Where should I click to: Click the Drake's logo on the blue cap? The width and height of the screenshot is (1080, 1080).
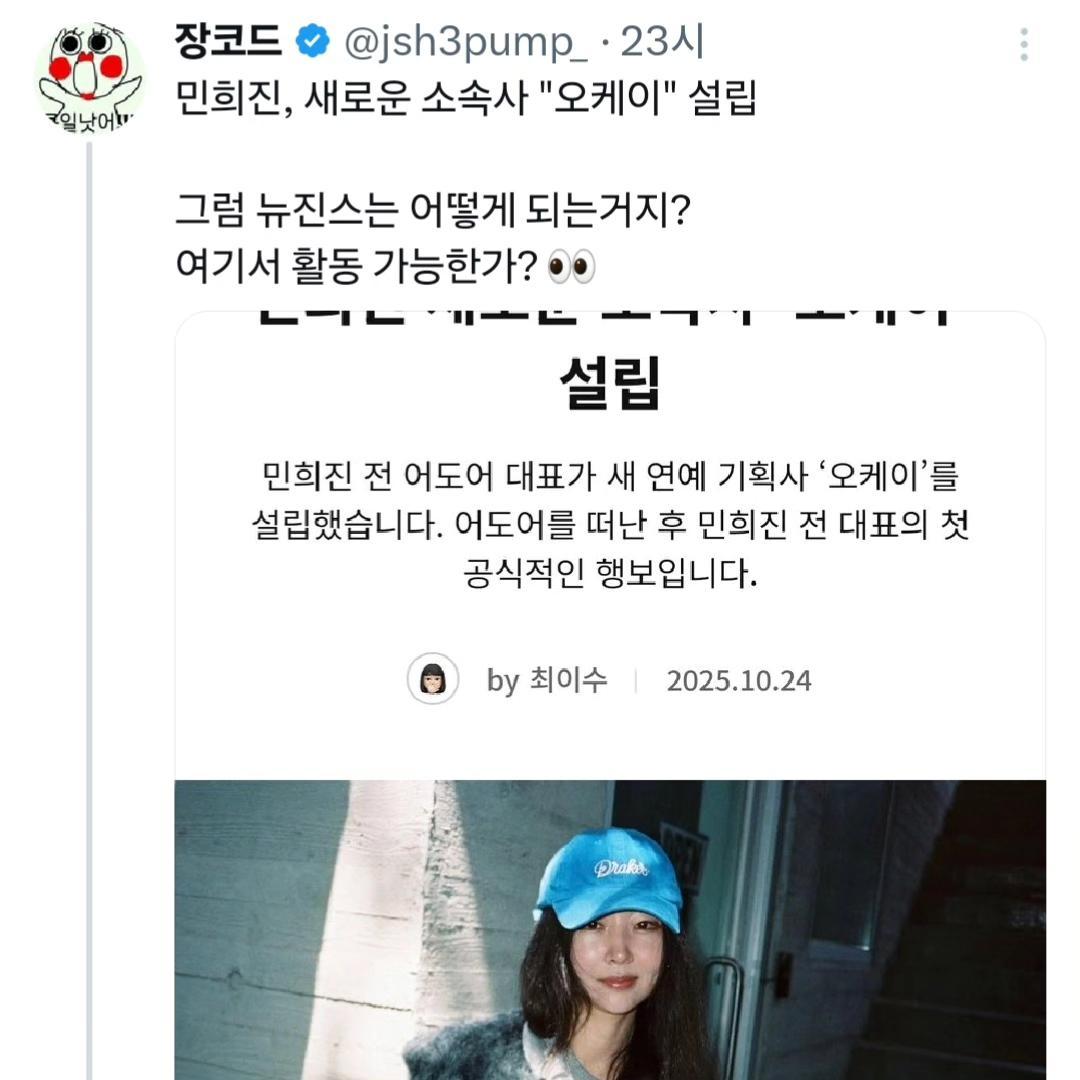[x=621, y=867]
